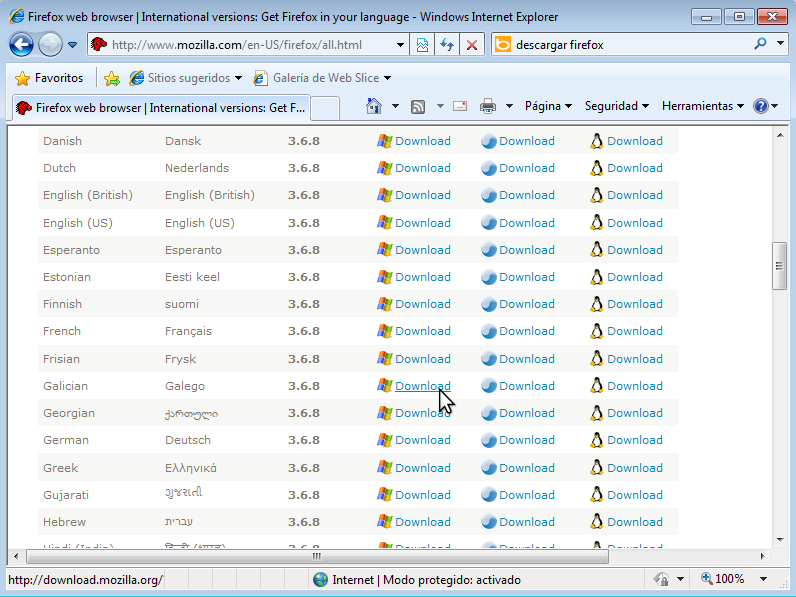Click Add to favorites bar star icon
Viewport: 796px width, 597px height.
click(111, 78)
